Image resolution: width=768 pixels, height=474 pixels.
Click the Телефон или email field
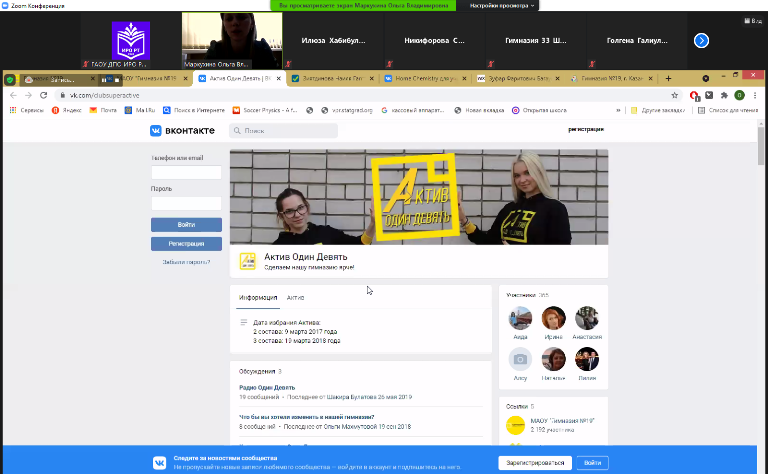186,172
